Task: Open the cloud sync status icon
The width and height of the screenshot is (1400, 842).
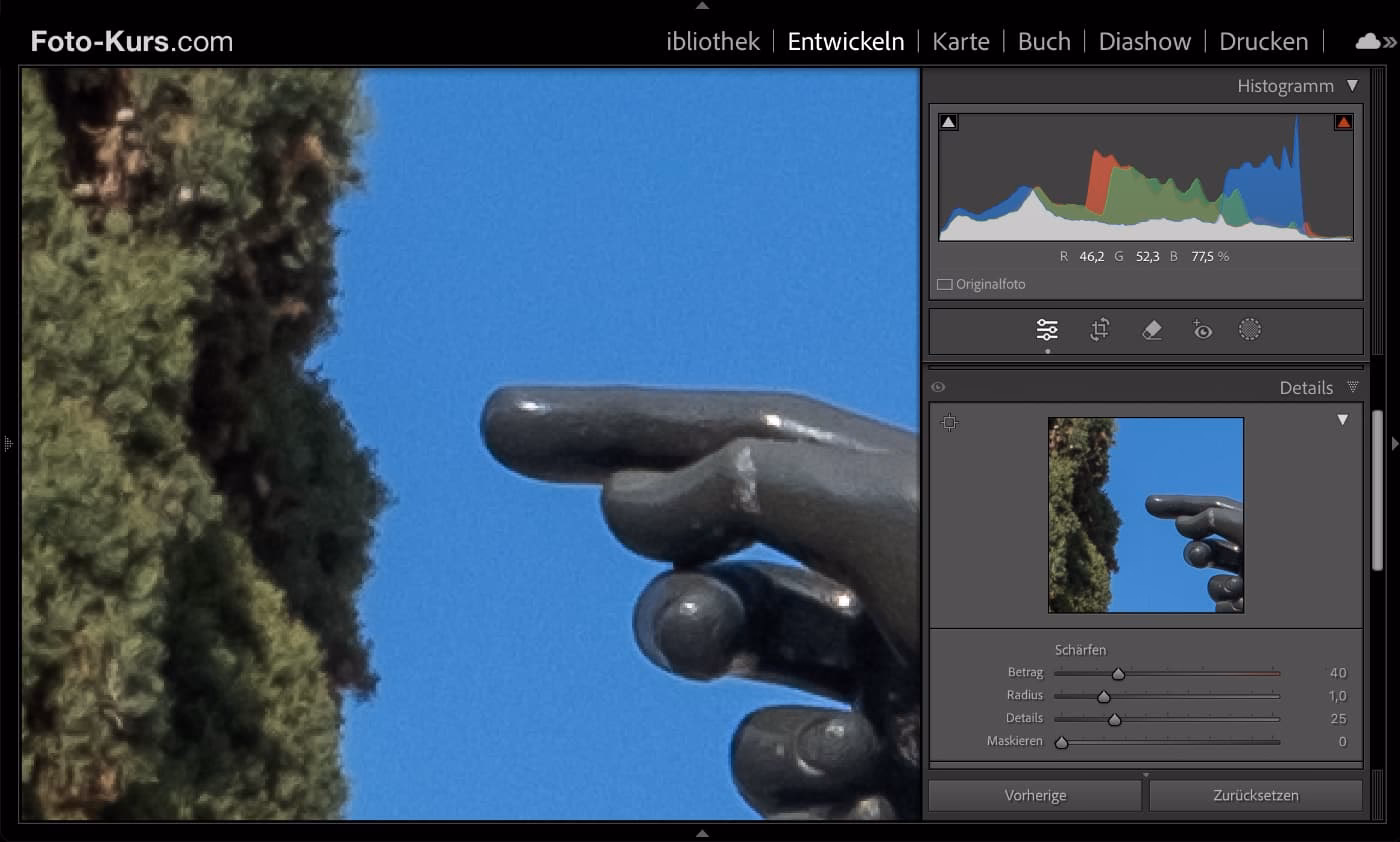Action: (x=1369, y=41)
